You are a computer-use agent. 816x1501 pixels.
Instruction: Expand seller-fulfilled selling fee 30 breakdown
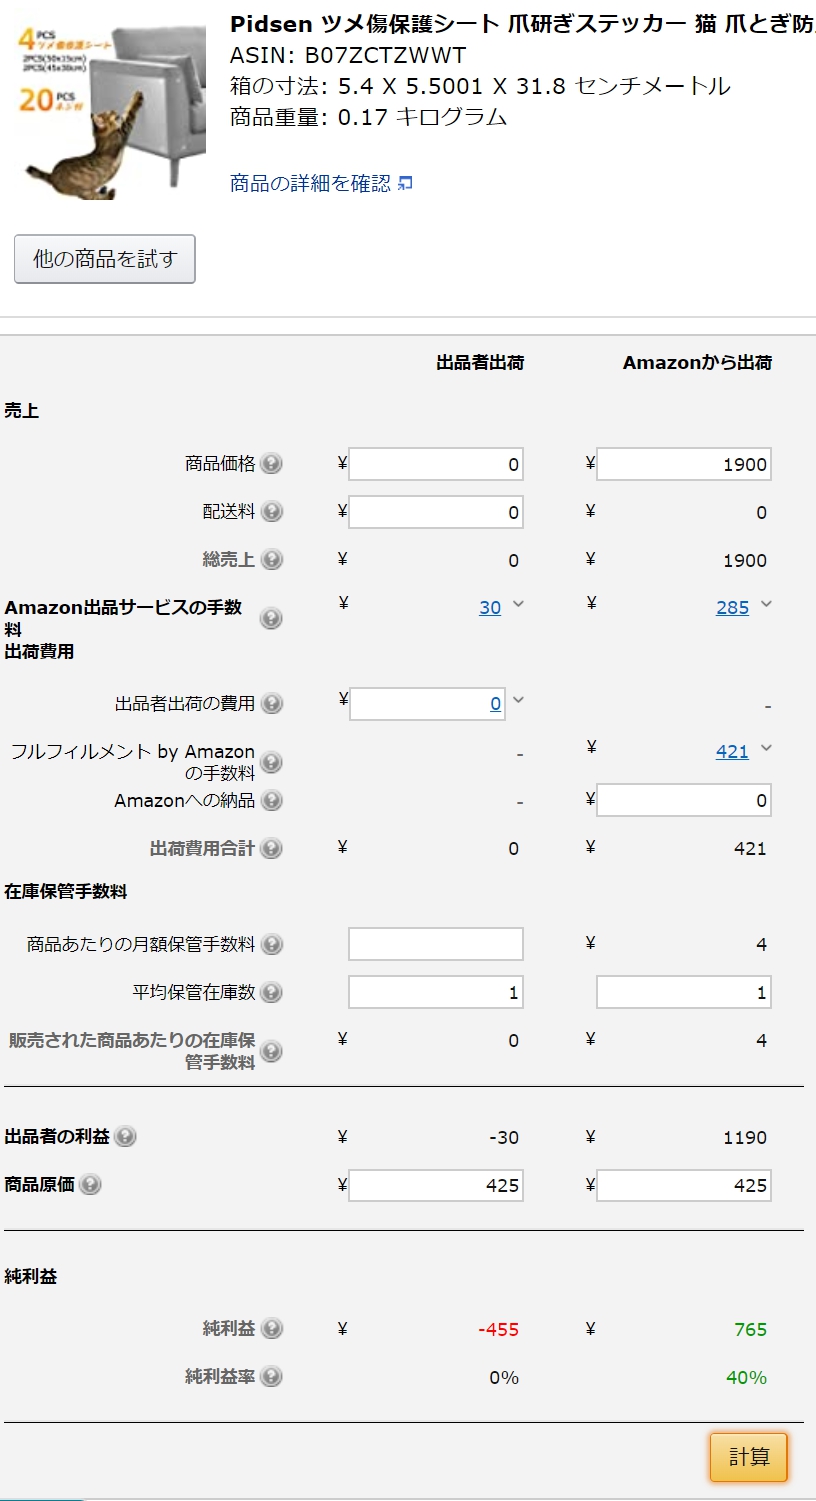pyautogui.click(x=518, y=604)
